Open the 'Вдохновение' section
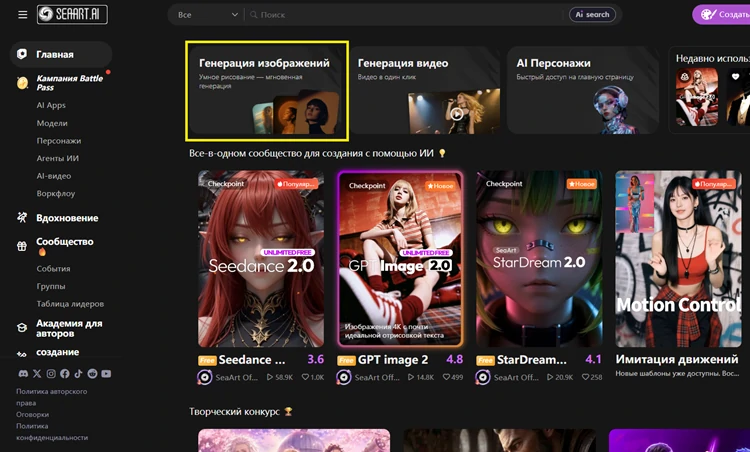Image resolution: width=750 pixels, height=452 pixels. [67, 218]
